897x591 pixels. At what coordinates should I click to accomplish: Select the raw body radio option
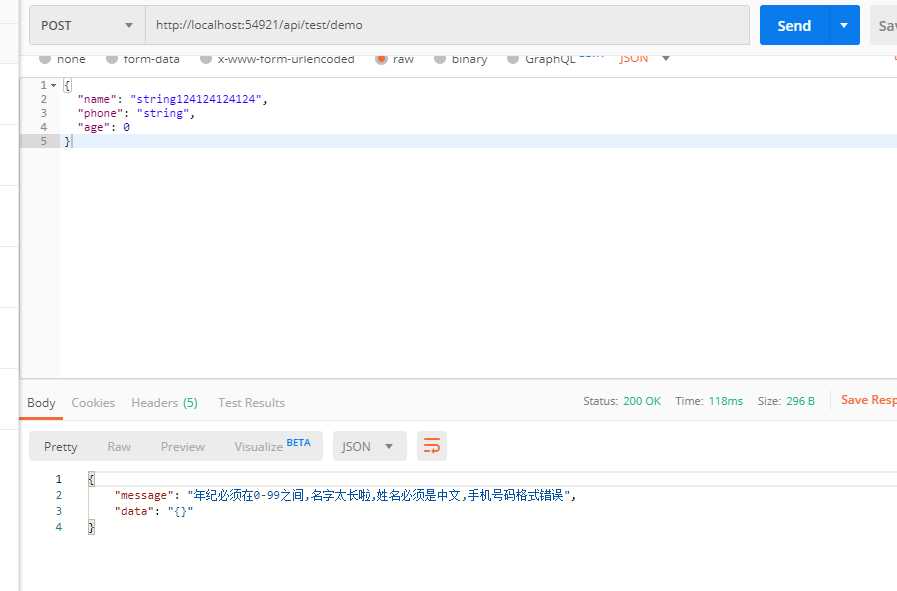(x=395, y=59)
